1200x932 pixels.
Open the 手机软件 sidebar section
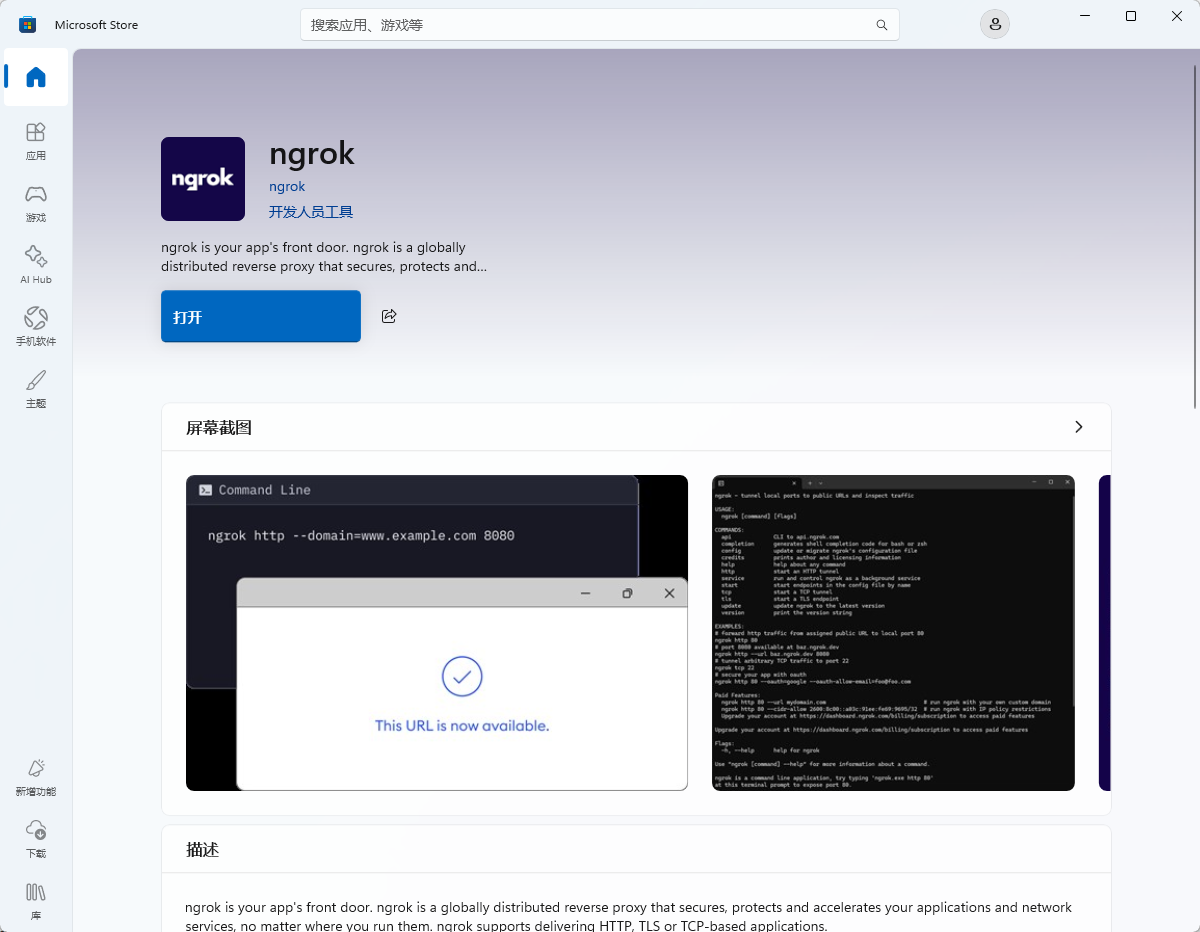point(36,327)
